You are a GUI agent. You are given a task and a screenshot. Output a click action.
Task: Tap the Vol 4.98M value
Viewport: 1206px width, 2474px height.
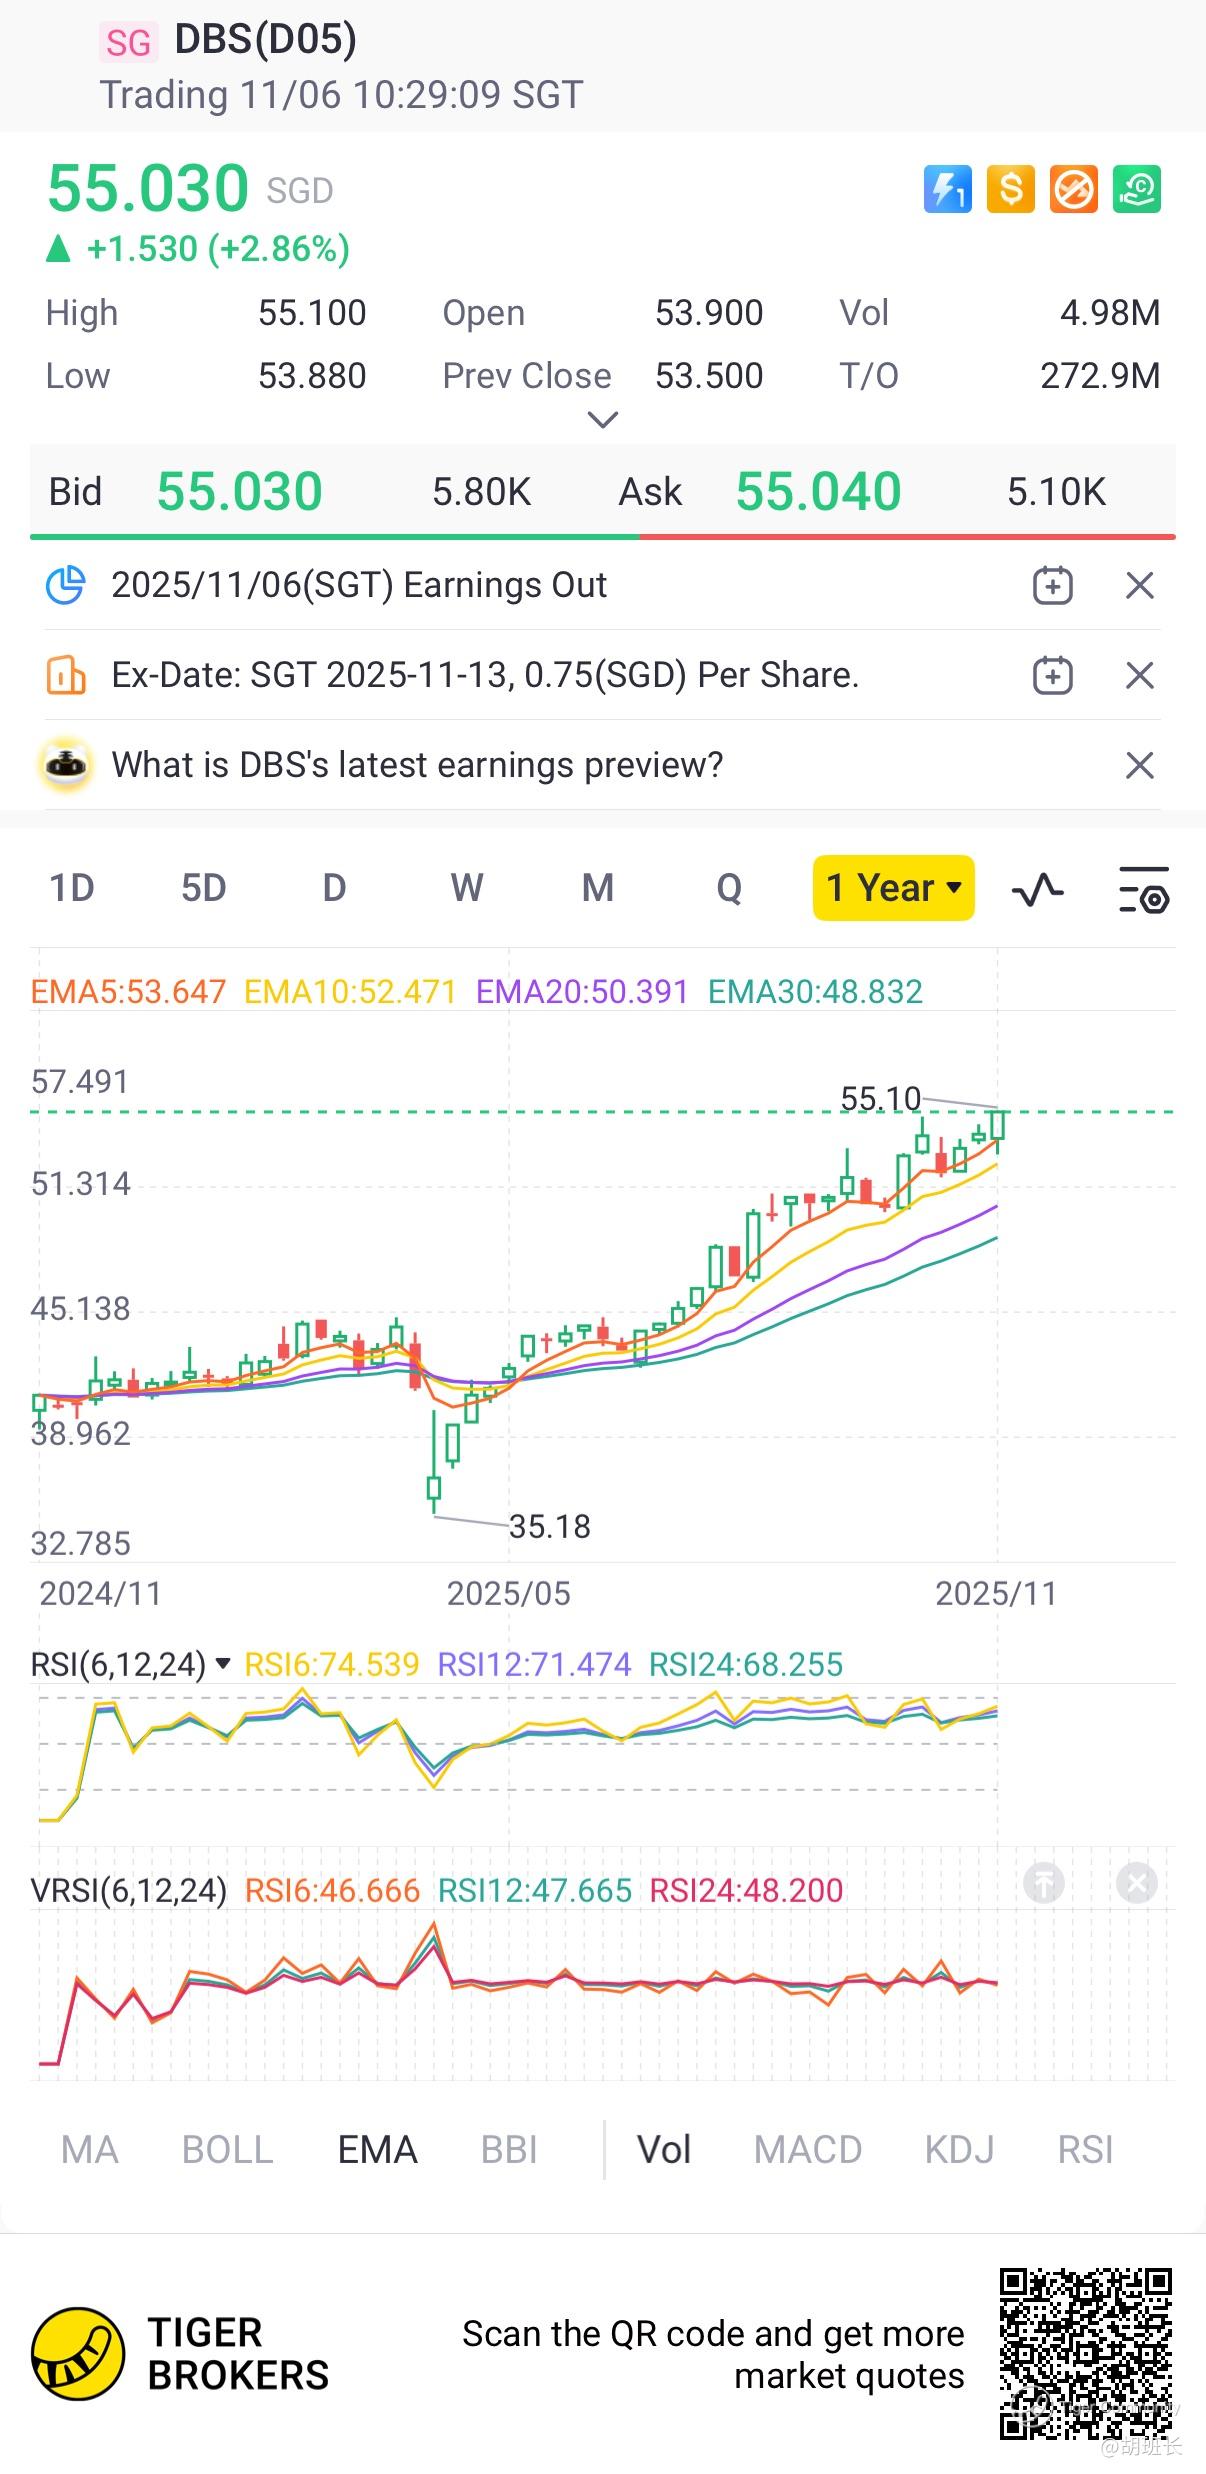[1110, 313]
